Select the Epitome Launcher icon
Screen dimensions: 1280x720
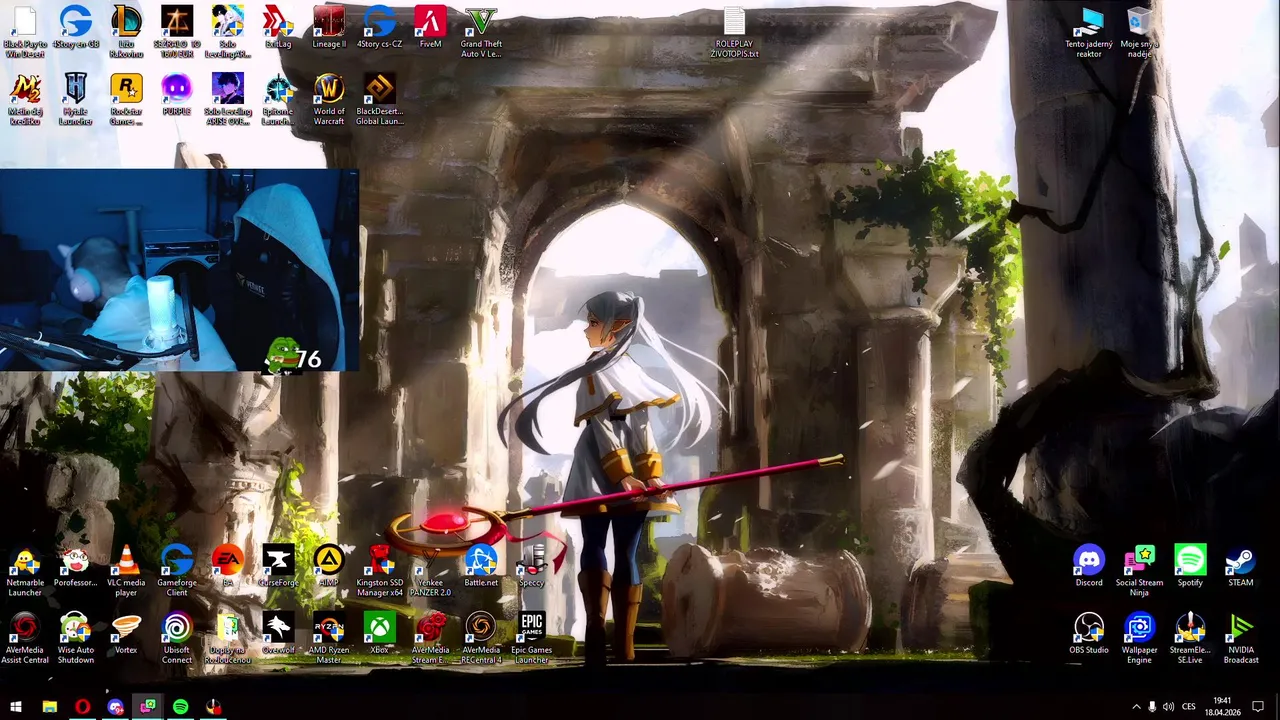pos(278,100)
